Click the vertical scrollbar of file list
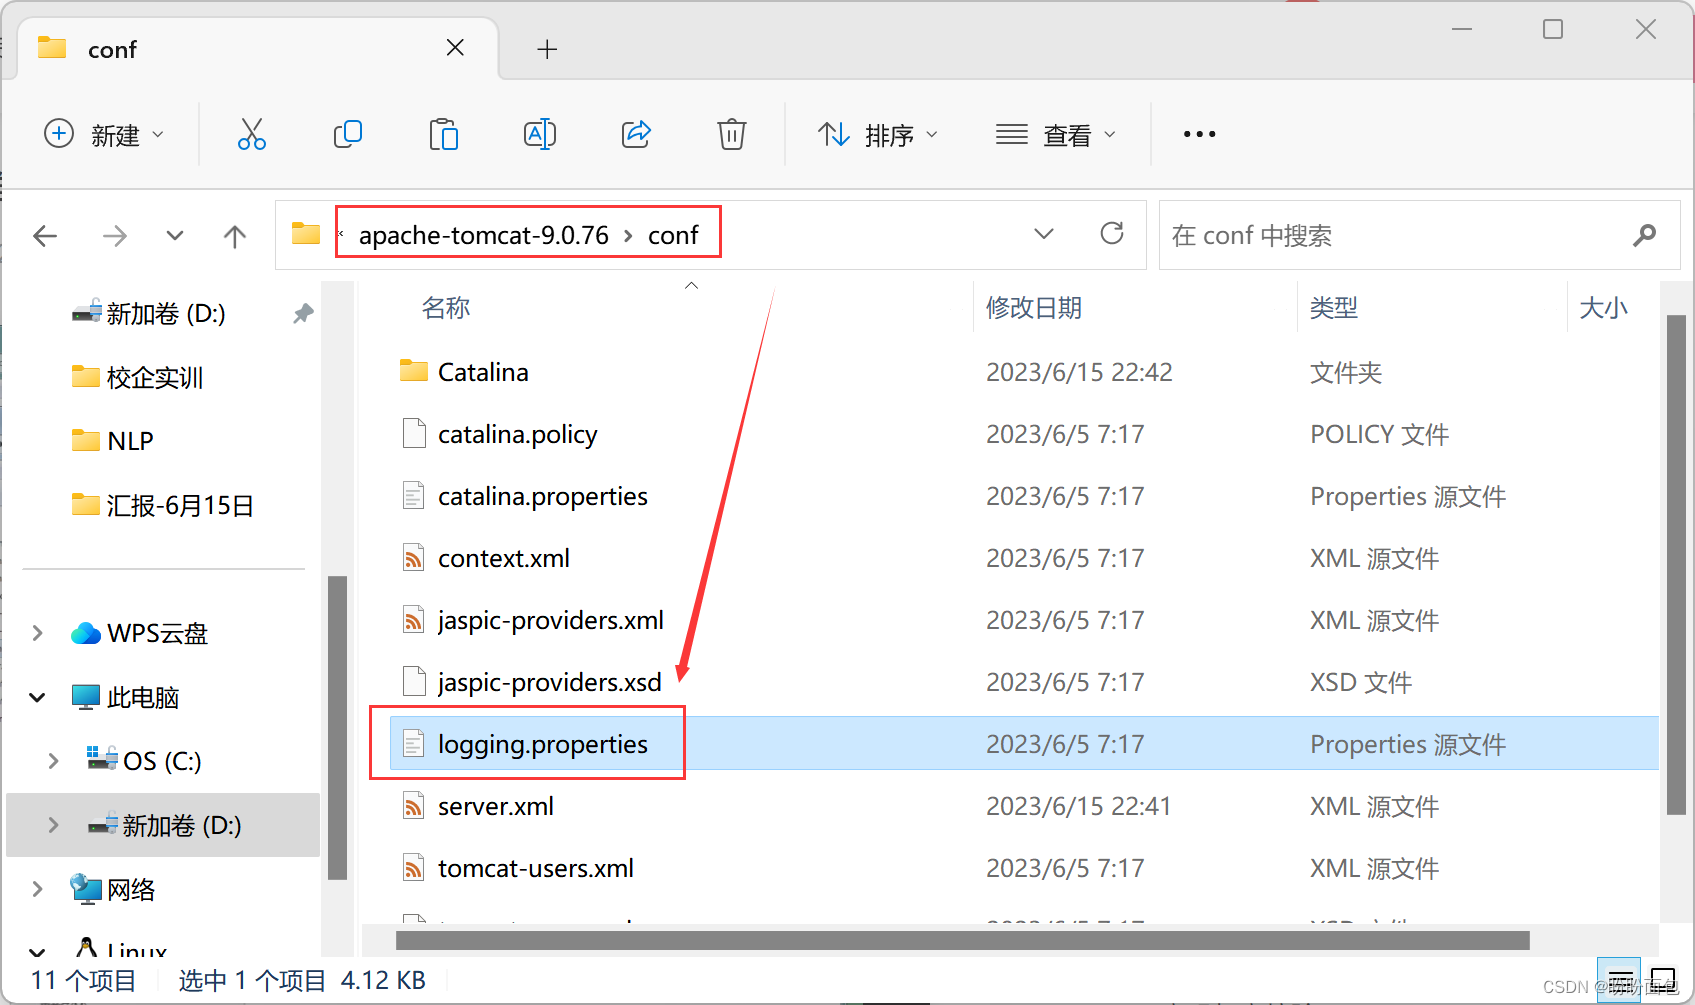This screenshot has width=1695, height=1005. (1677, 565)
